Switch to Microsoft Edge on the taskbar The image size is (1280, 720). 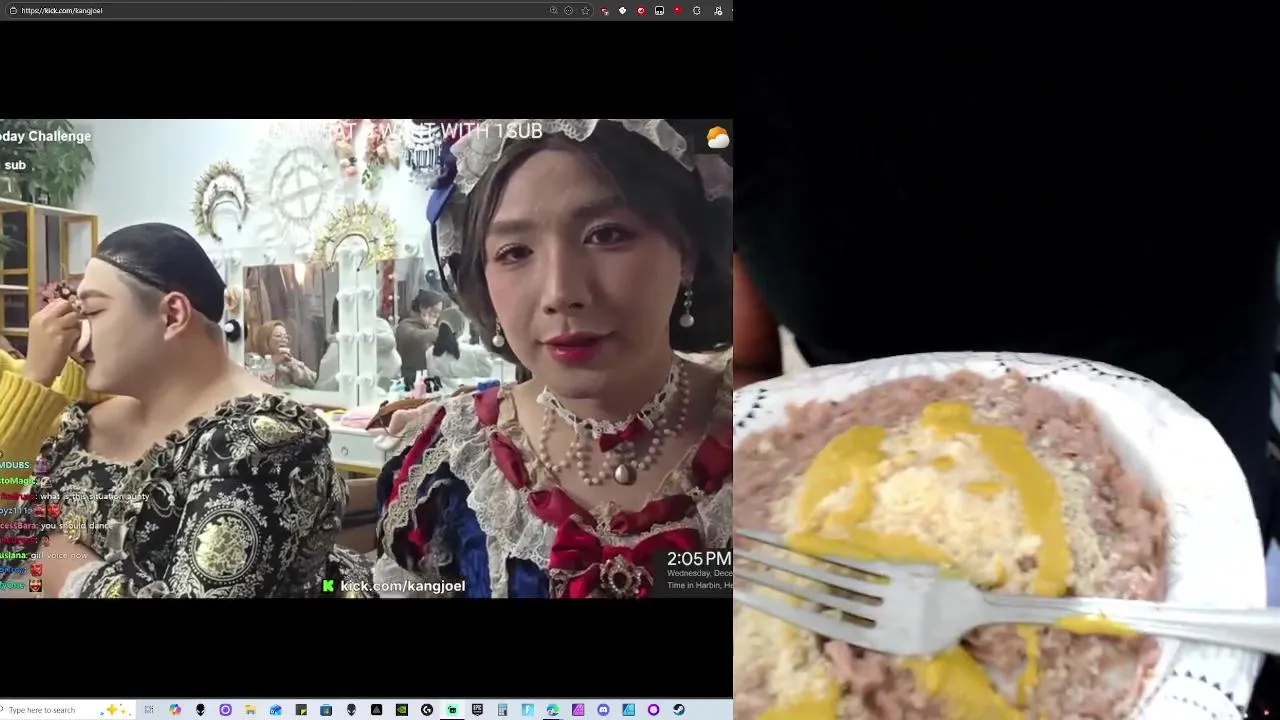coord(552,710)
